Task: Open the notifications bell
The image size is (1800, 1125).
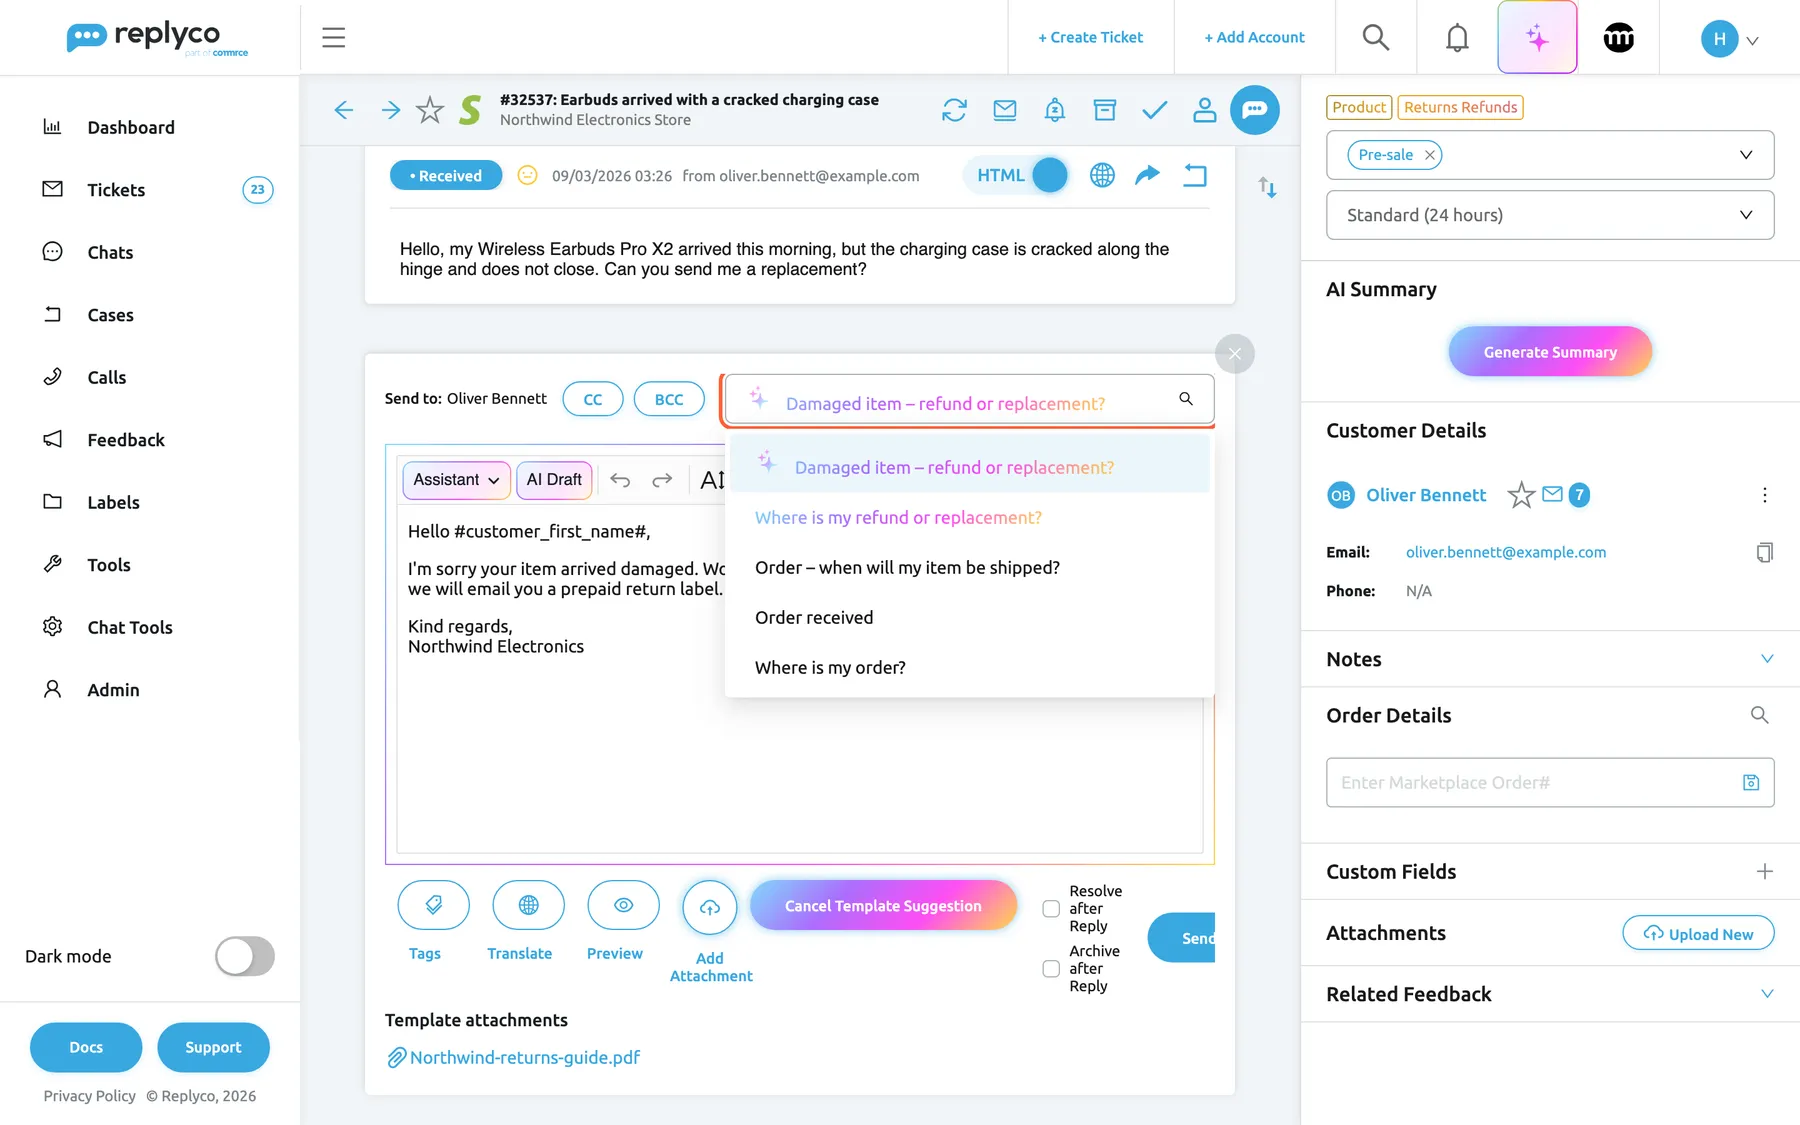Action: (1457, 38)
